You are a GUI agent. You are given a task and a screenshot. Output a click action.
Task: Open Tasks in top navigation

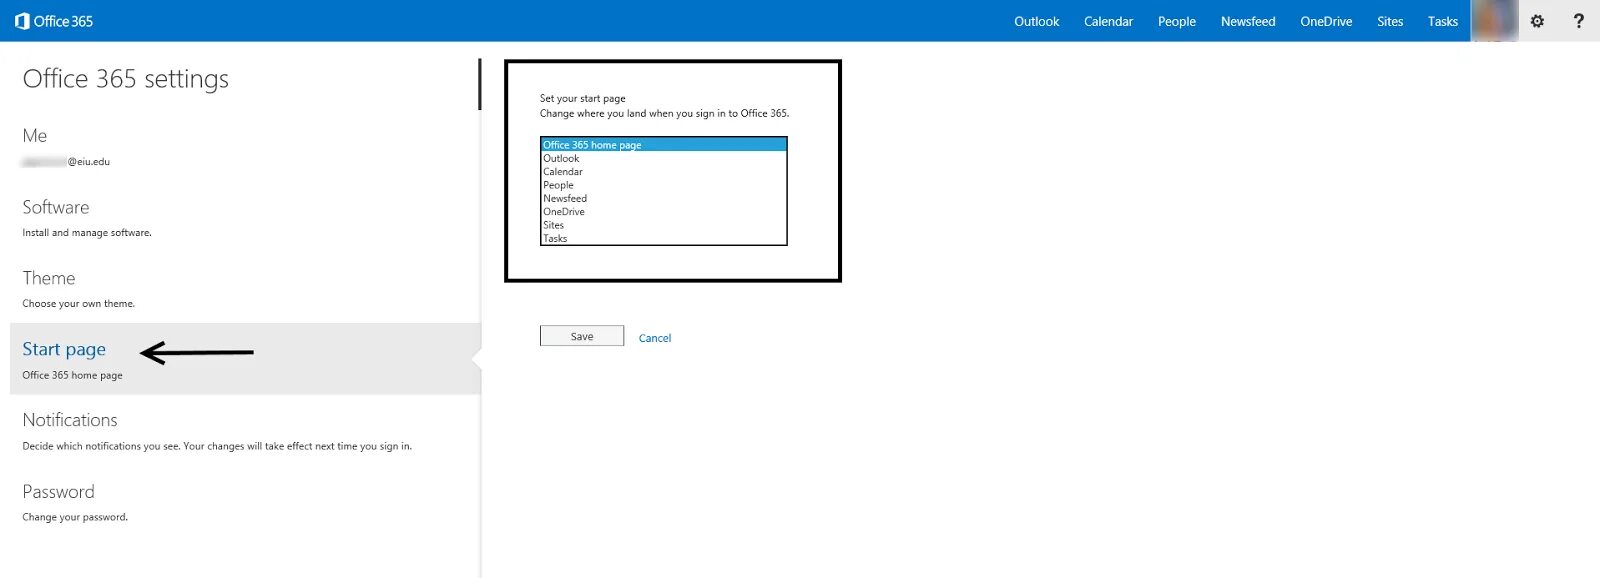pyautogui.click(x=1442, y=21)
